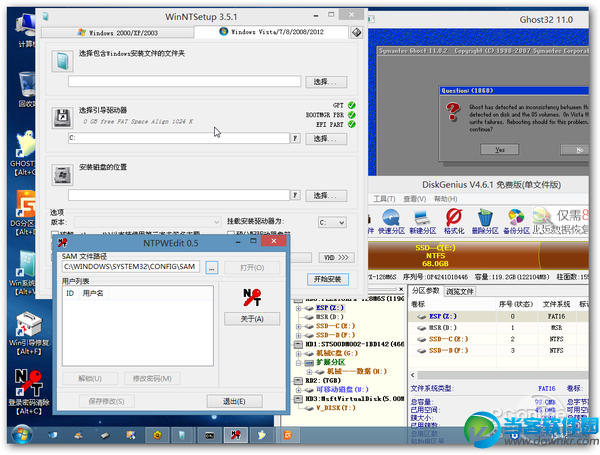Expand ESP (Z:) in DiskGenius tree

pos(298,308)
